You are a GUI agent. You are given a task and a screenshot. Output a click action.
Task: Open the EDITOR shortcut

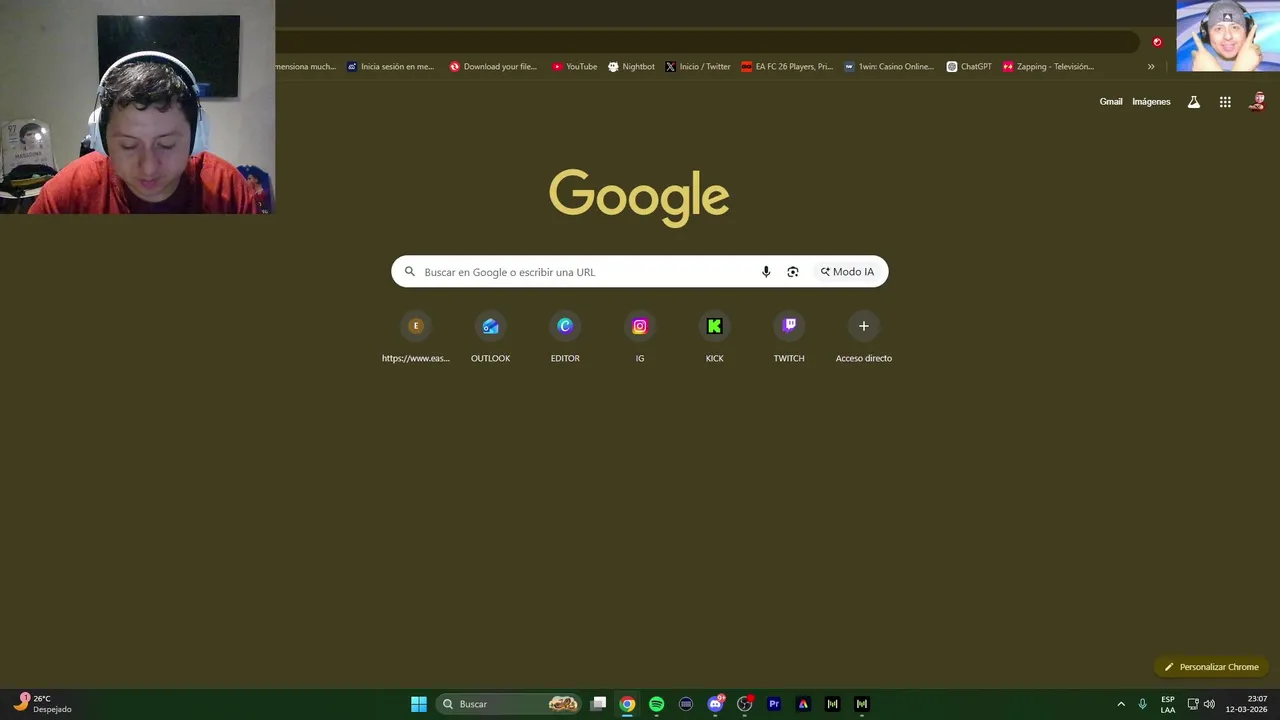[565, 338]
